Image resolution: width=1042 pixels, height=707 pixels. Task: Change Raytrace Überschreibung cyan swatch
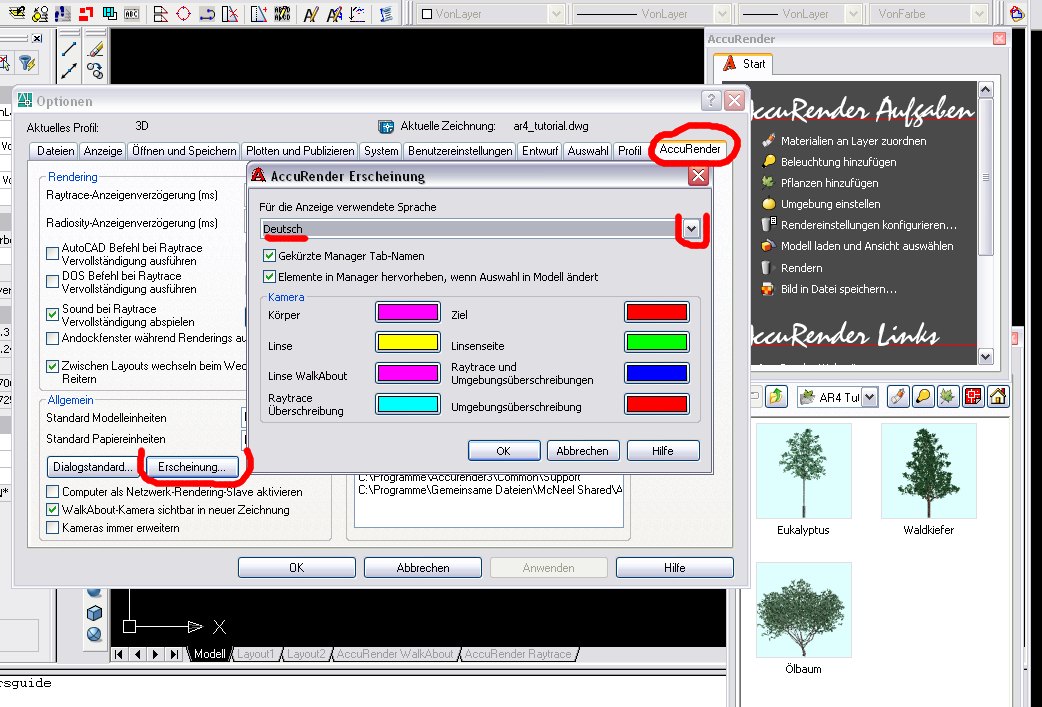point(408,404)
